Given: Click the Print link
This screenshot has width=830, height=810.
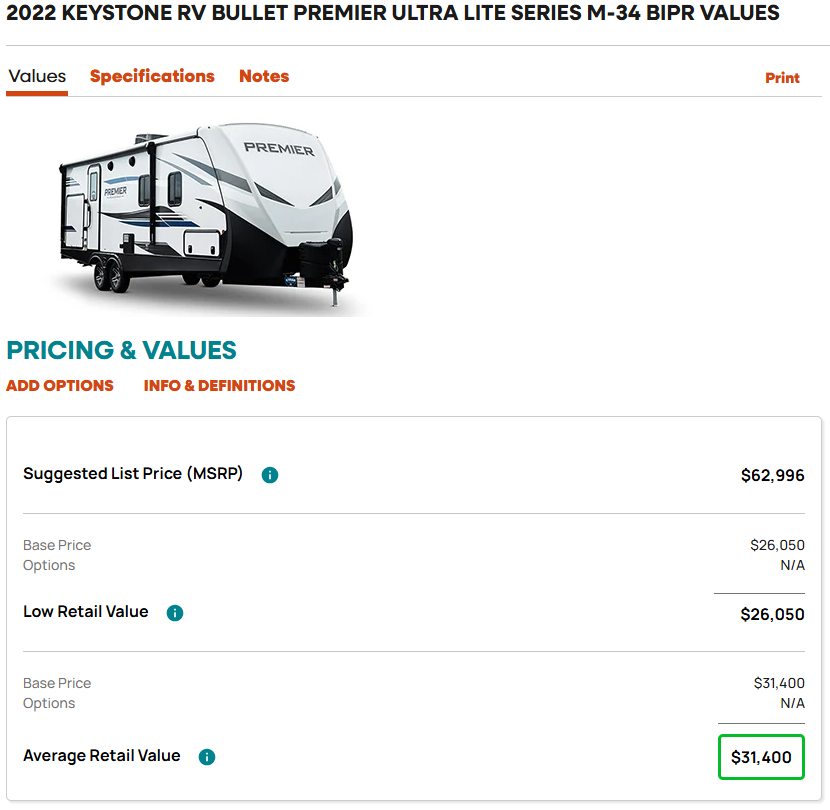Looking at the screenshot, I should point(782,78).
